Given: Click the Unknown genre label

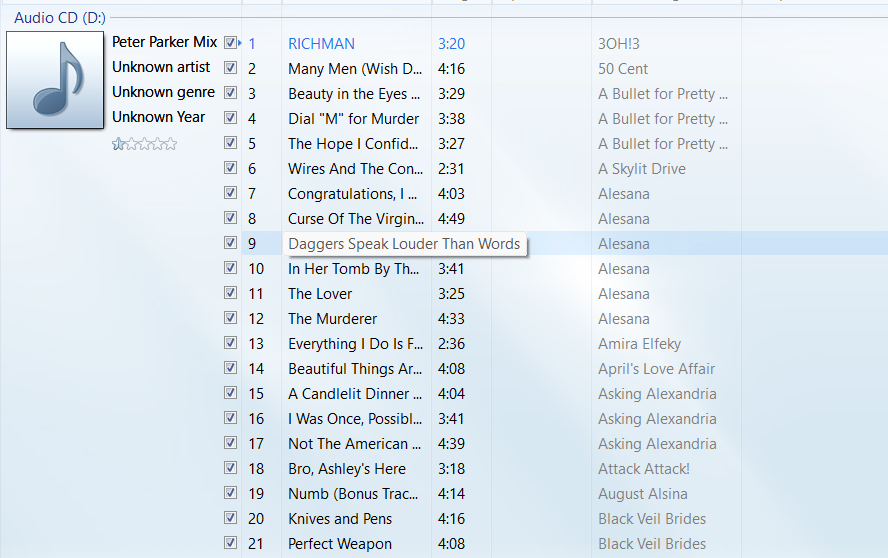Looking at the screenshot, I should coord(163,92).
